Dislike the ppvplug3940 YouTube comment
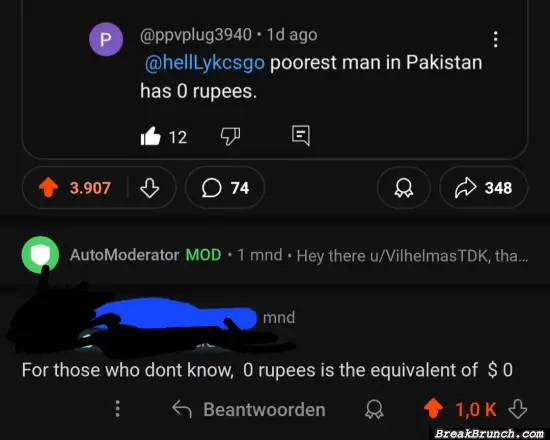 point(230,135)
